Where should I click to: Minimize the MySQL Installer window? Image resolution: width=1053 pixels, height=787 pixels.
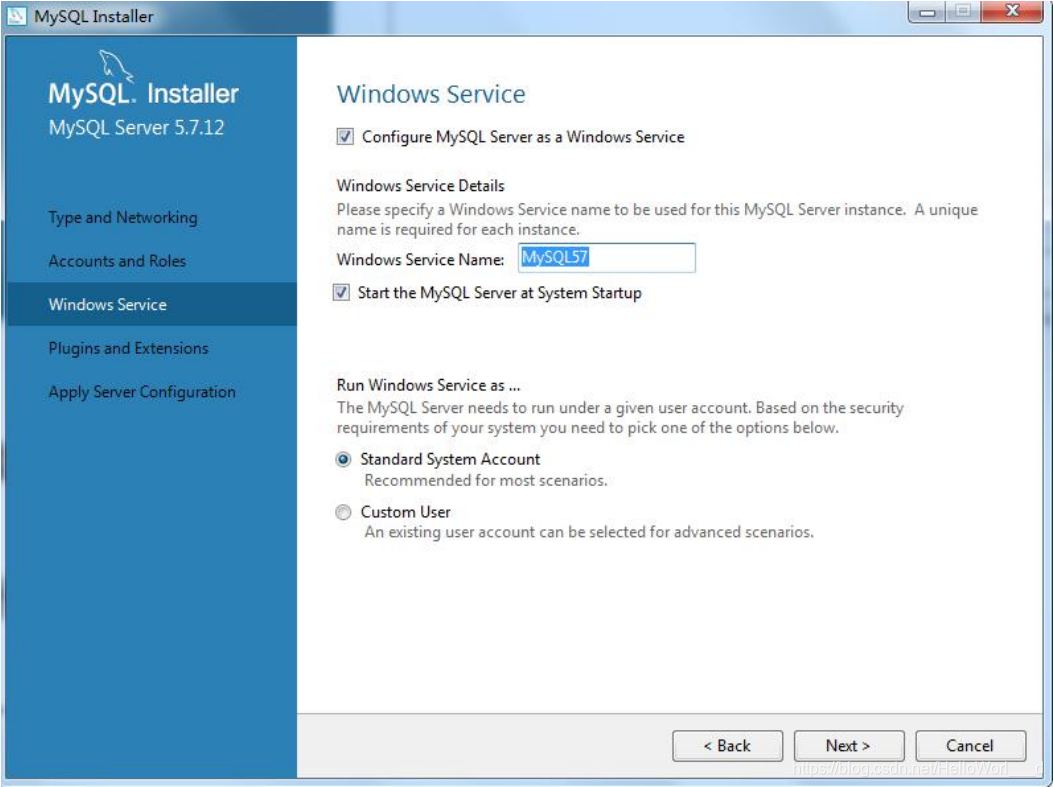[x=927, y=11]
